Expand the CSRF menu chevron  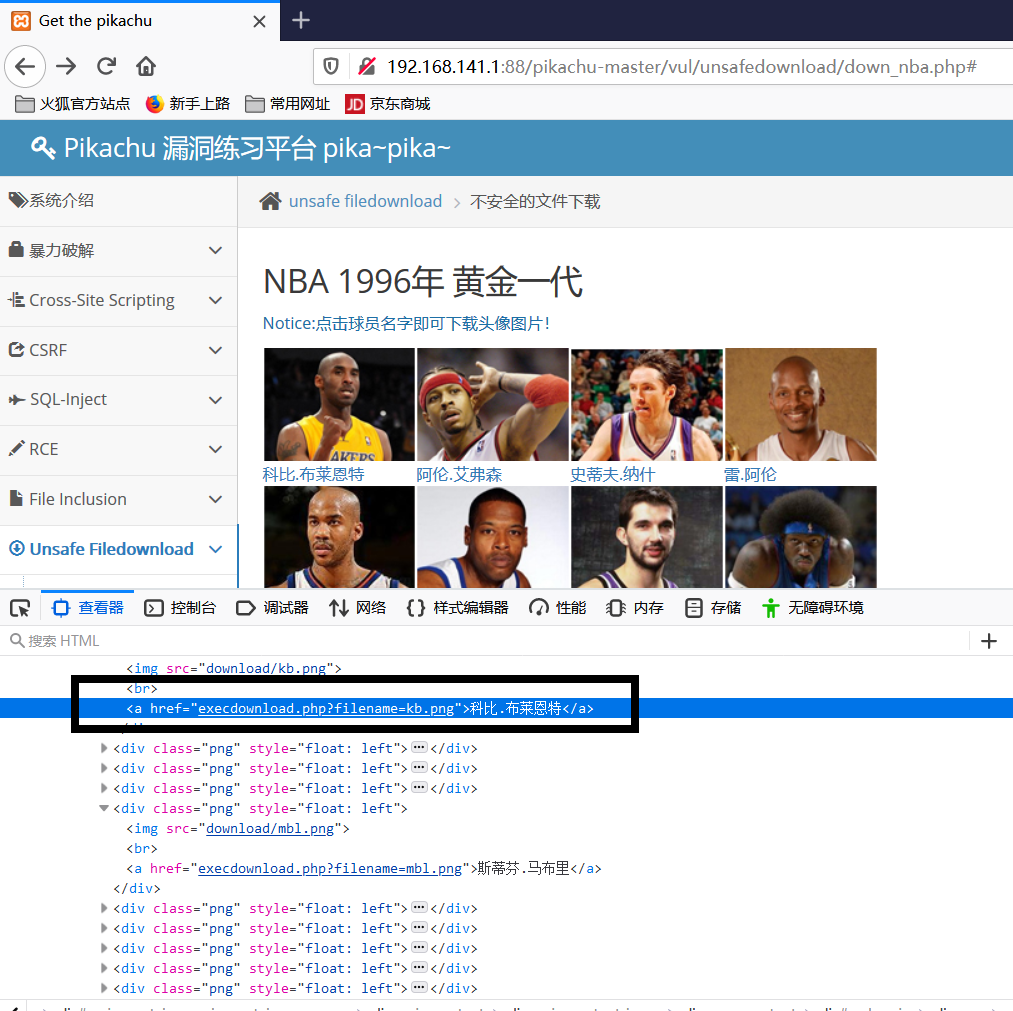point(216,350)
